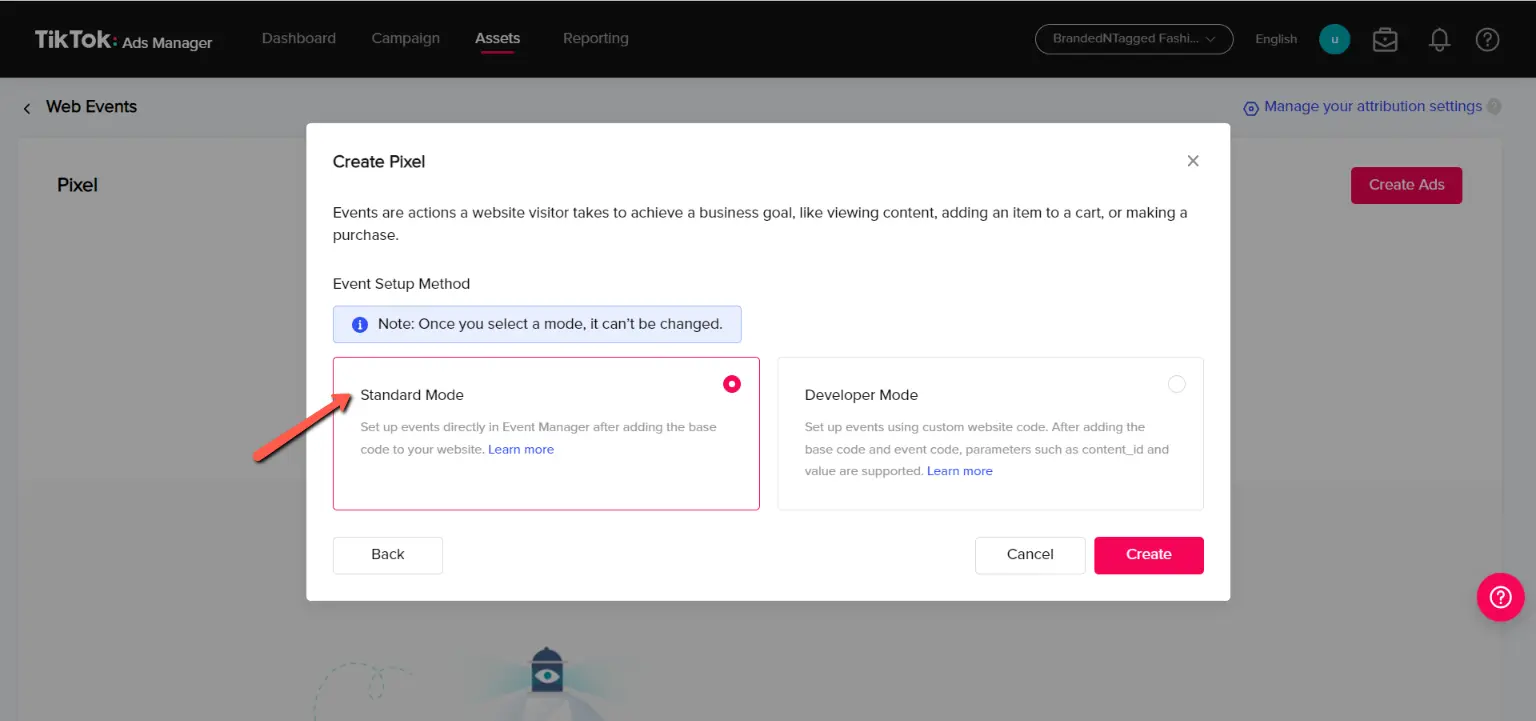Click the help question mark in header
The height and width of the screenshot is (721, 1536).
coord(1487,39)
